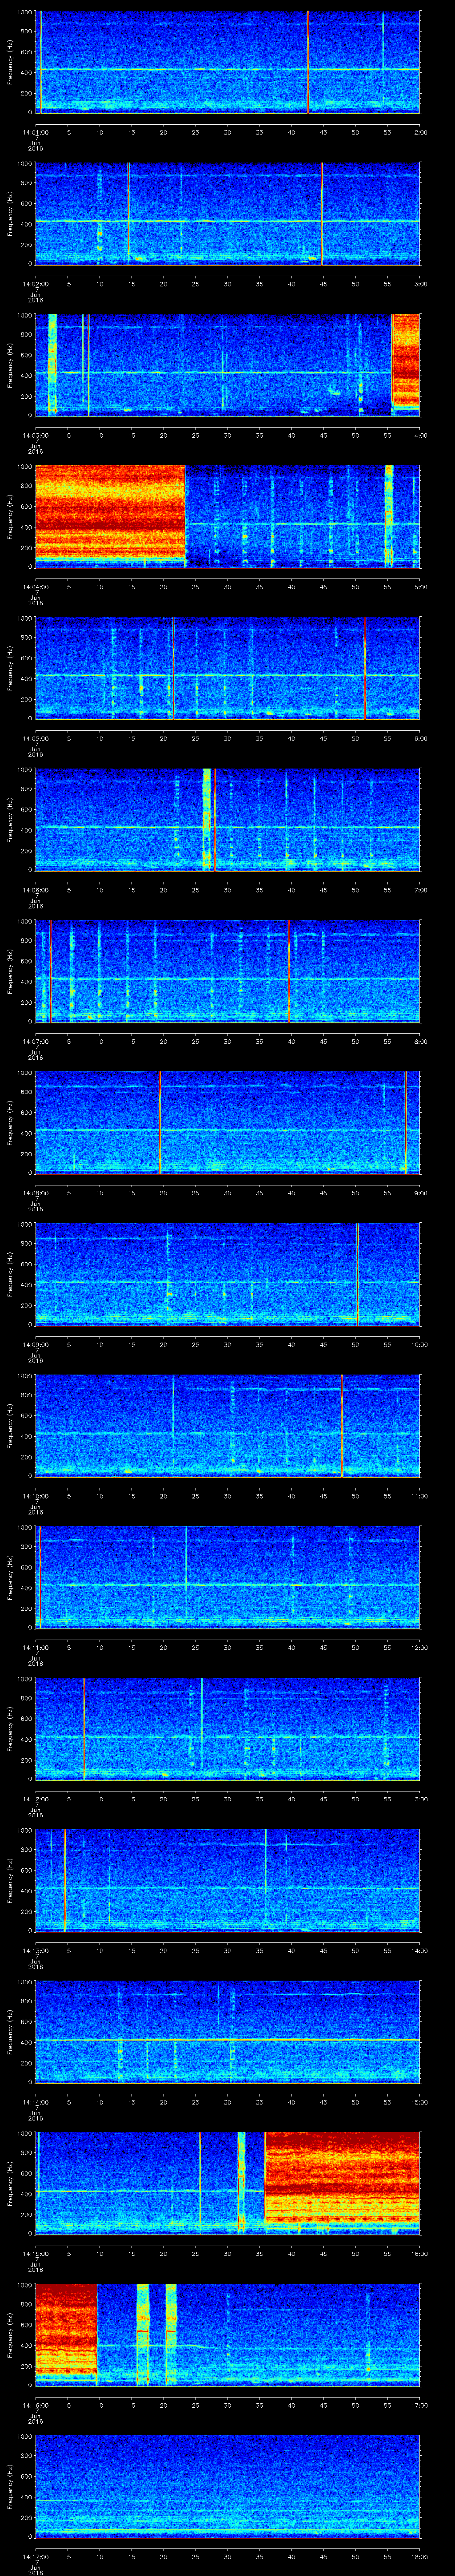Image resolution: width=455 pixels, height=2576 pixels.
Task: Click the bright burst near 27s in 14:06:00 panel
Action: (207, 819)
